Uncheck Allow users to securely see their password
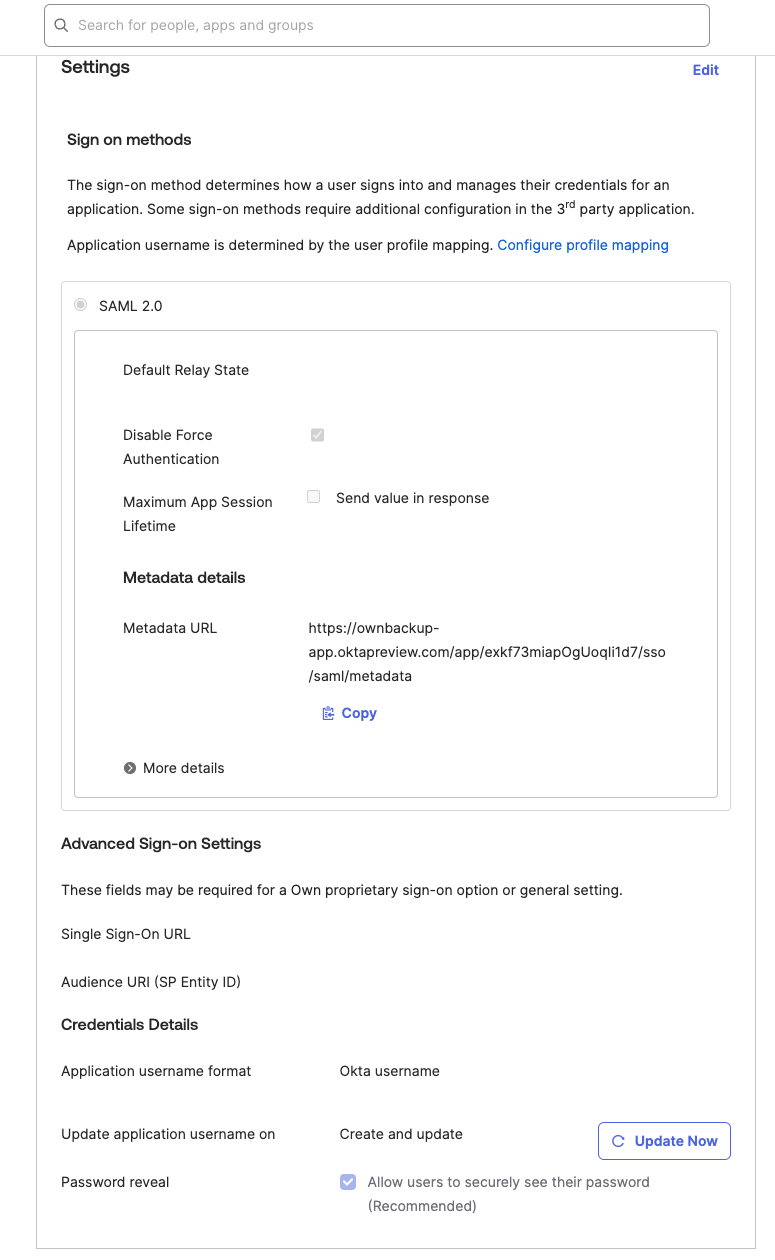775x1260 pixels. click(x=347, y=1181)
